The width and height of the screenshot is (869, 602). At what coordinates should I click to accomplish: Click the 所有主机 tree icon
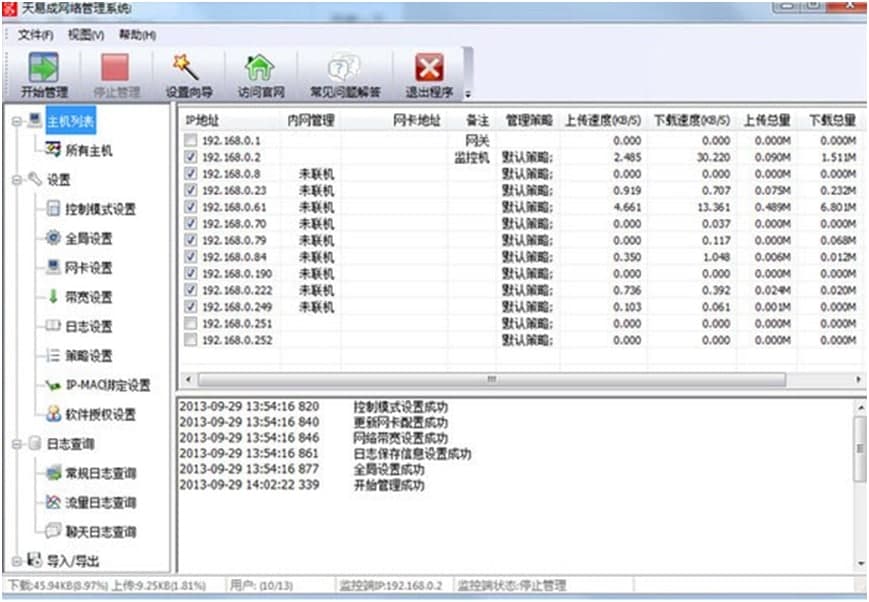tap(53, 149)
